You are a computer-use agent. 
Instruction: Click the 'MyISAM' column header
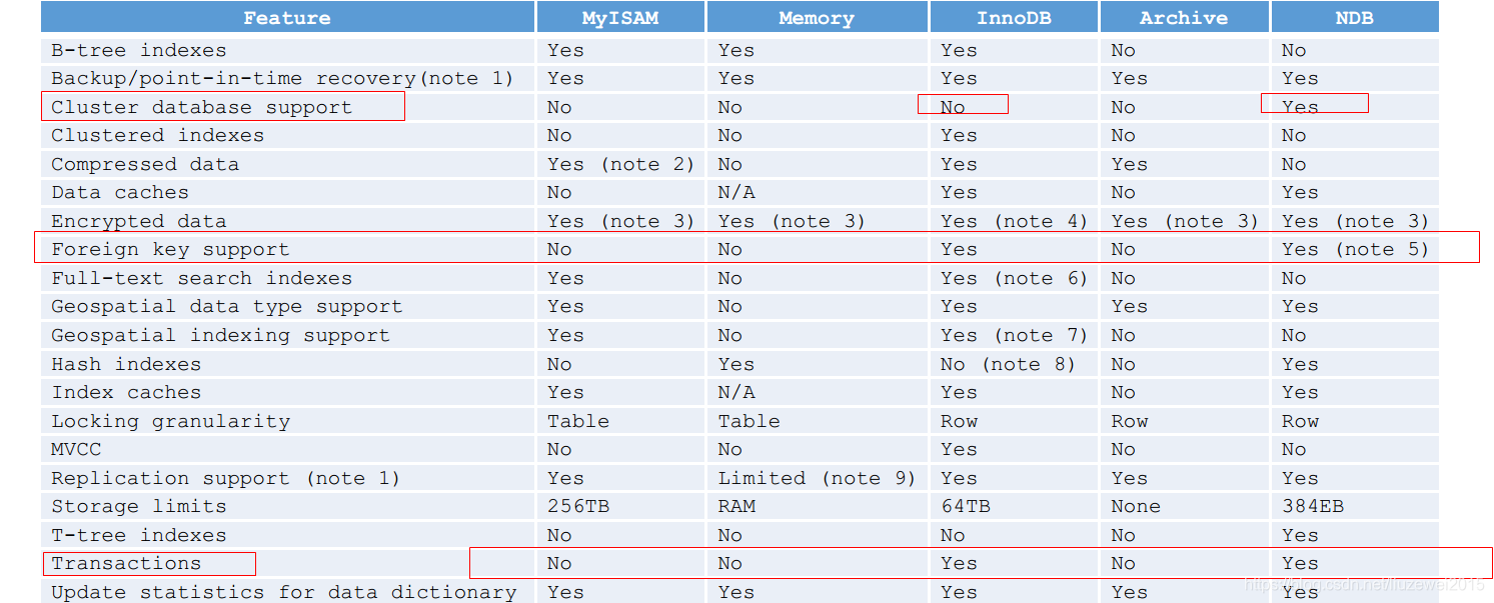coord(620,18)
